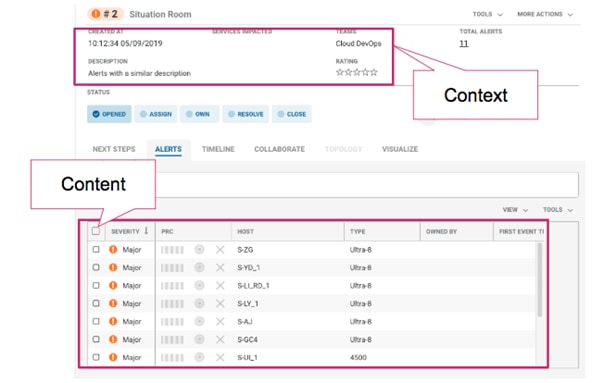Set status to OPENED
Screen dimensions: 604x383
109,114
